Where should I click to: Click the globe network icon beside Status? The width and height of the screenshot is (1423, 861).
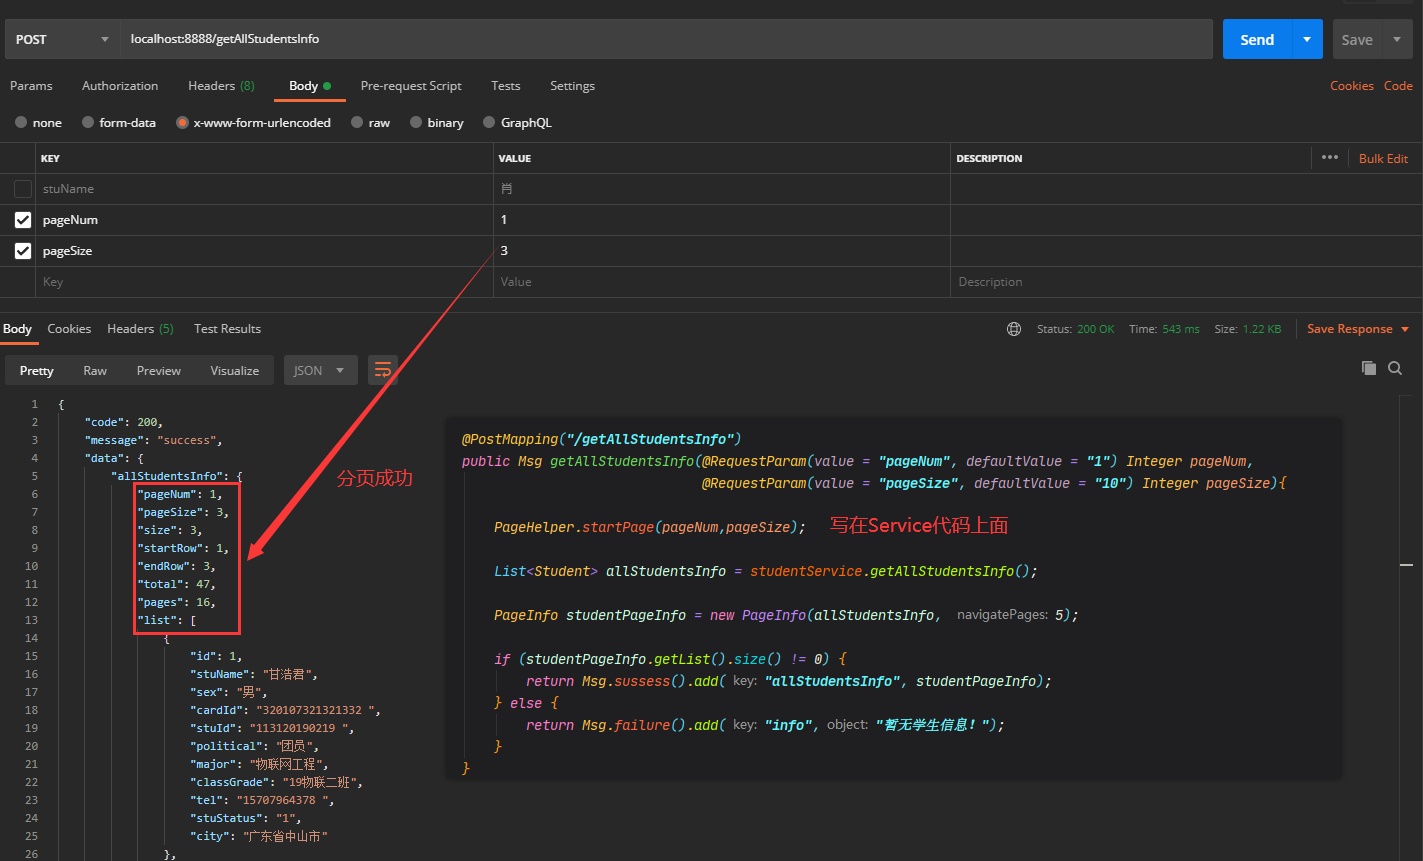[1014, 329]
